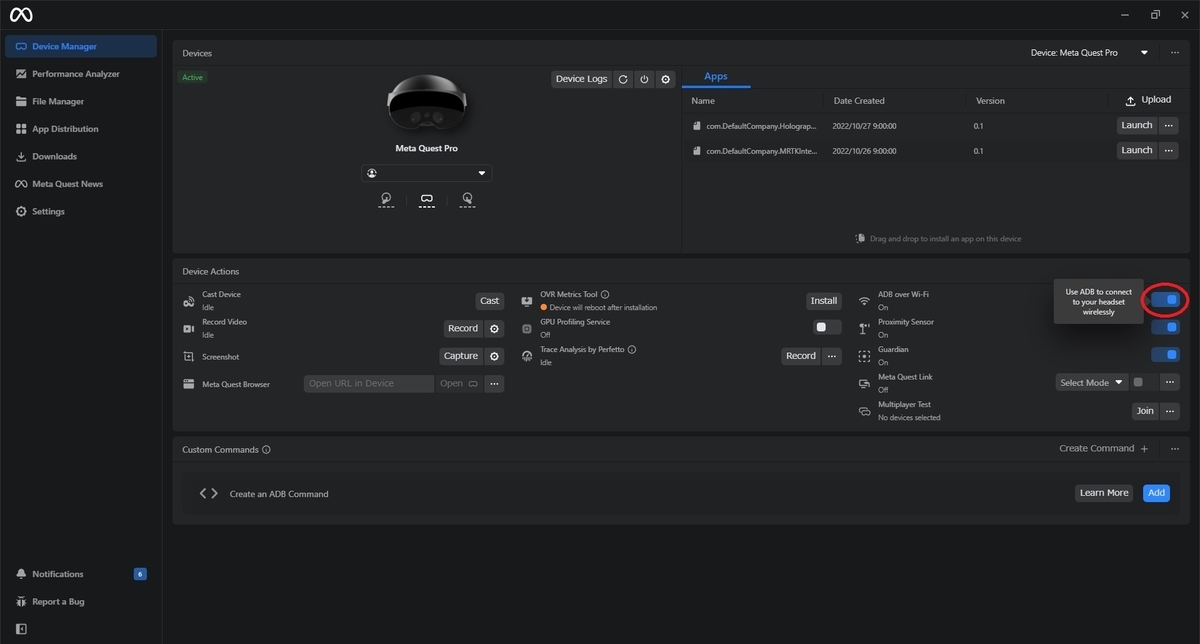Open Meta Quest News
The height and width of the screenshot is (644, 1200).
point(81,184)
